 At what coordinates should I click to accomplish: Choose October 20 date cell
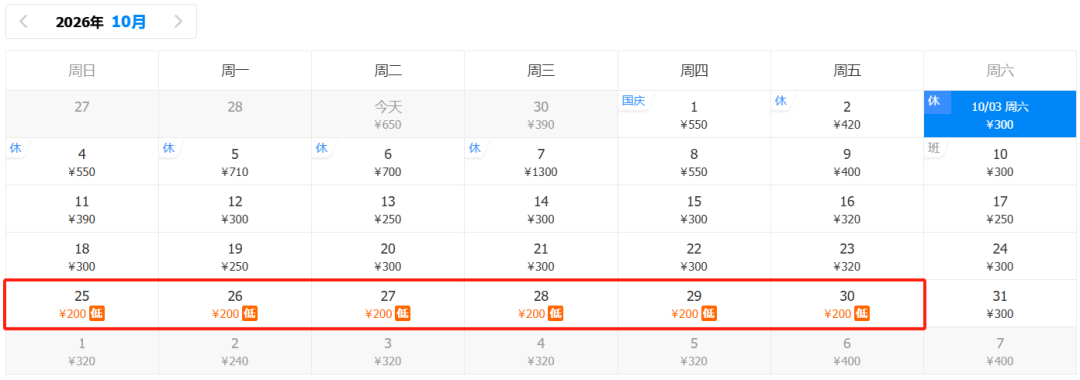point(388,257)
